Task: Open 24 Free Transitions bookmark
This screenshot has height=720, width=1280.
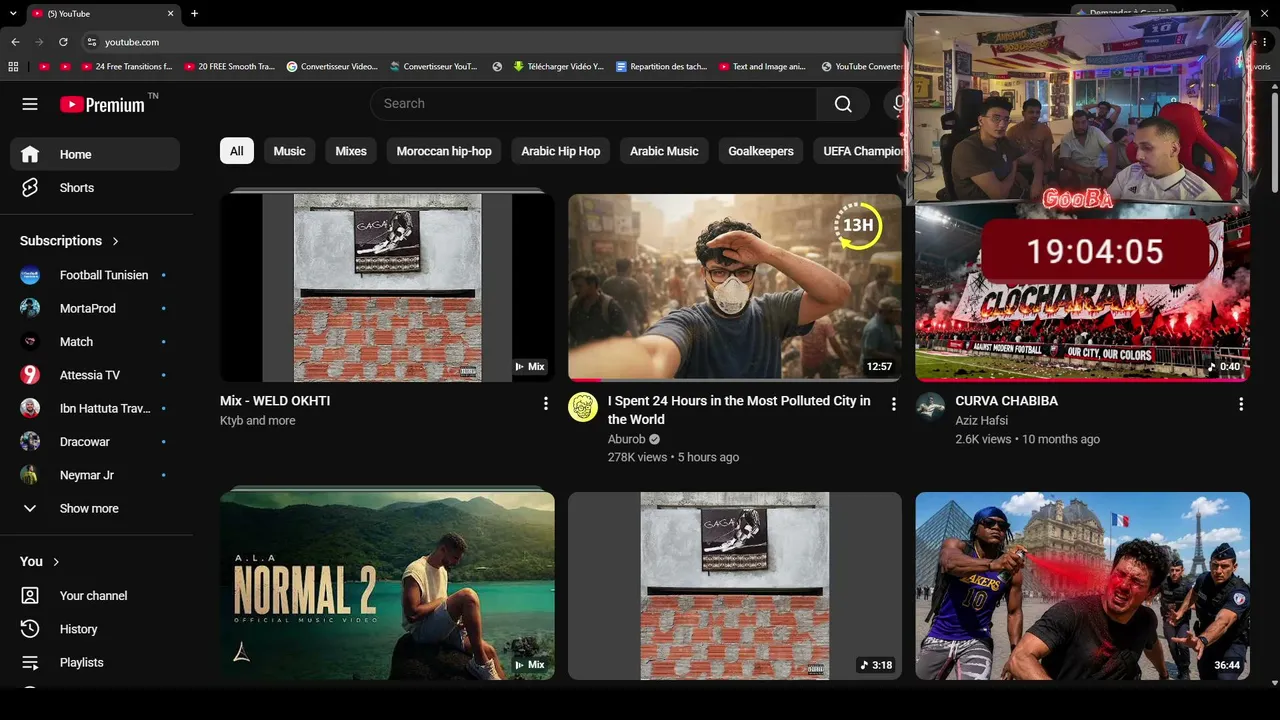Action: pyautogui.click(x=125, y=67)
